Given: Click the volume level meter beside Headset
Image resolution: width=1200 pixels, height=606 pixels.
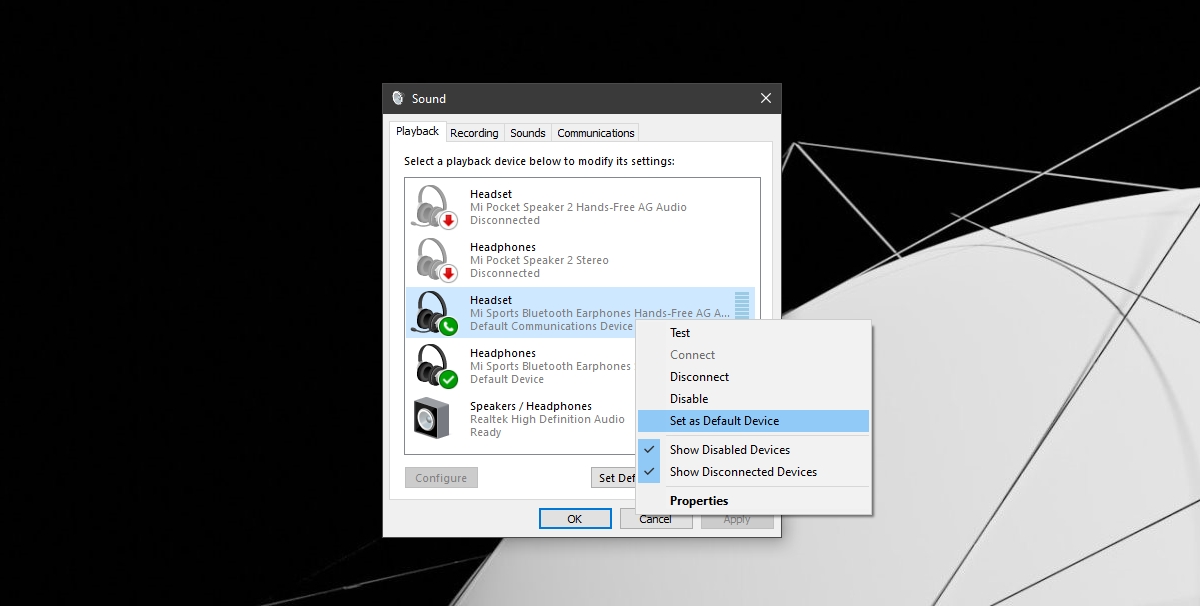Looking at the screenshot, I should pos(742,305).
